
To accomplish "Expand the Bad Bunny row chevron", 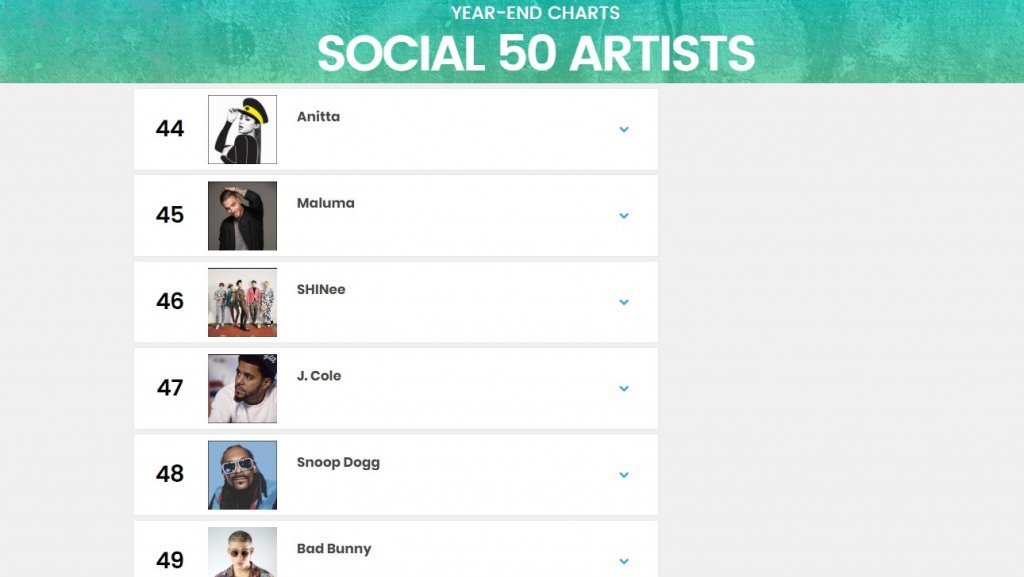I will [x=624, y=561].
